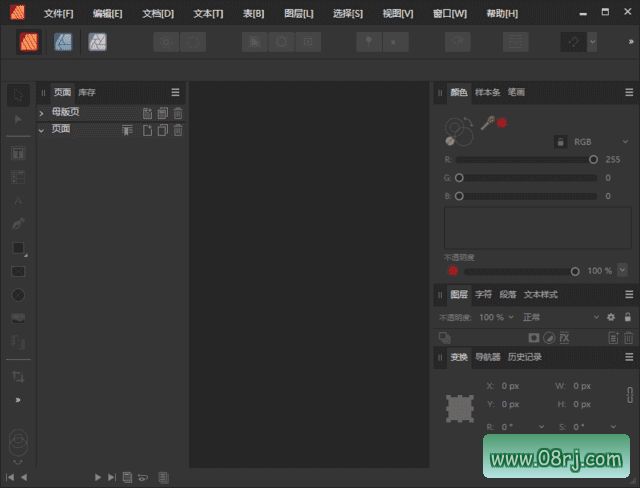Click the adjustments icon in Layers panel
This screenshot has height=488, width=640.
point(549,337)
